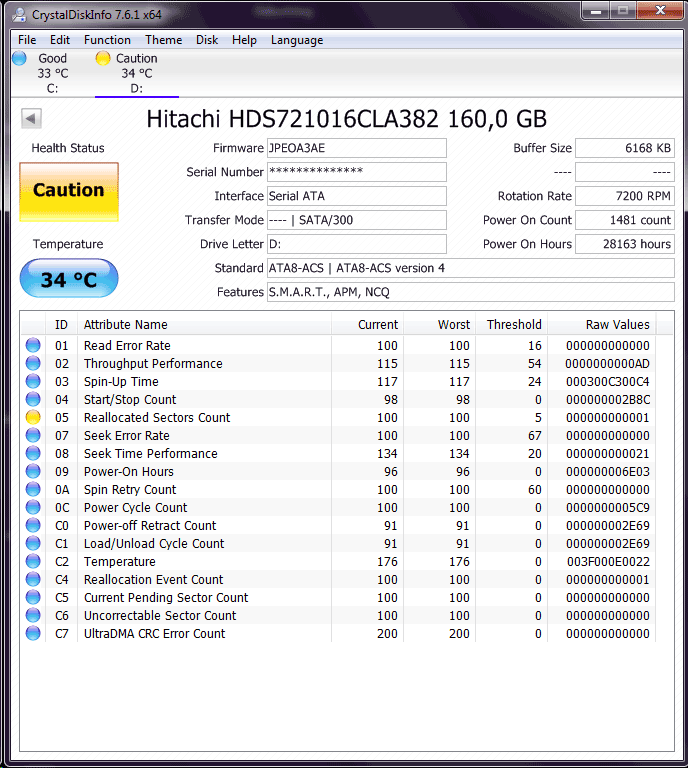The image size is (688, 768).
Task: Click the Worst column header
Action: click(x=439, y=324)
